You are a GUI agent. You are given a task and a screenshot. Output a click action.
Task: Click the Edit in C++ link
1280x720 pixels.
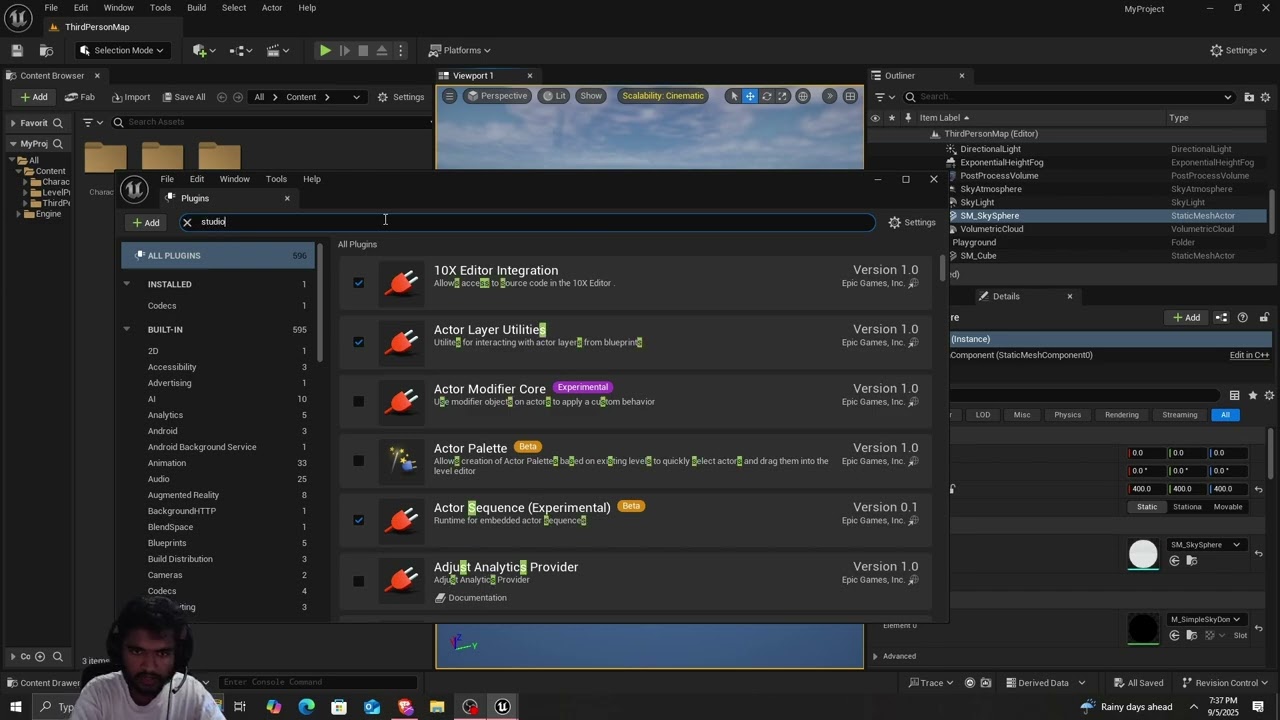coord(1249,355)
